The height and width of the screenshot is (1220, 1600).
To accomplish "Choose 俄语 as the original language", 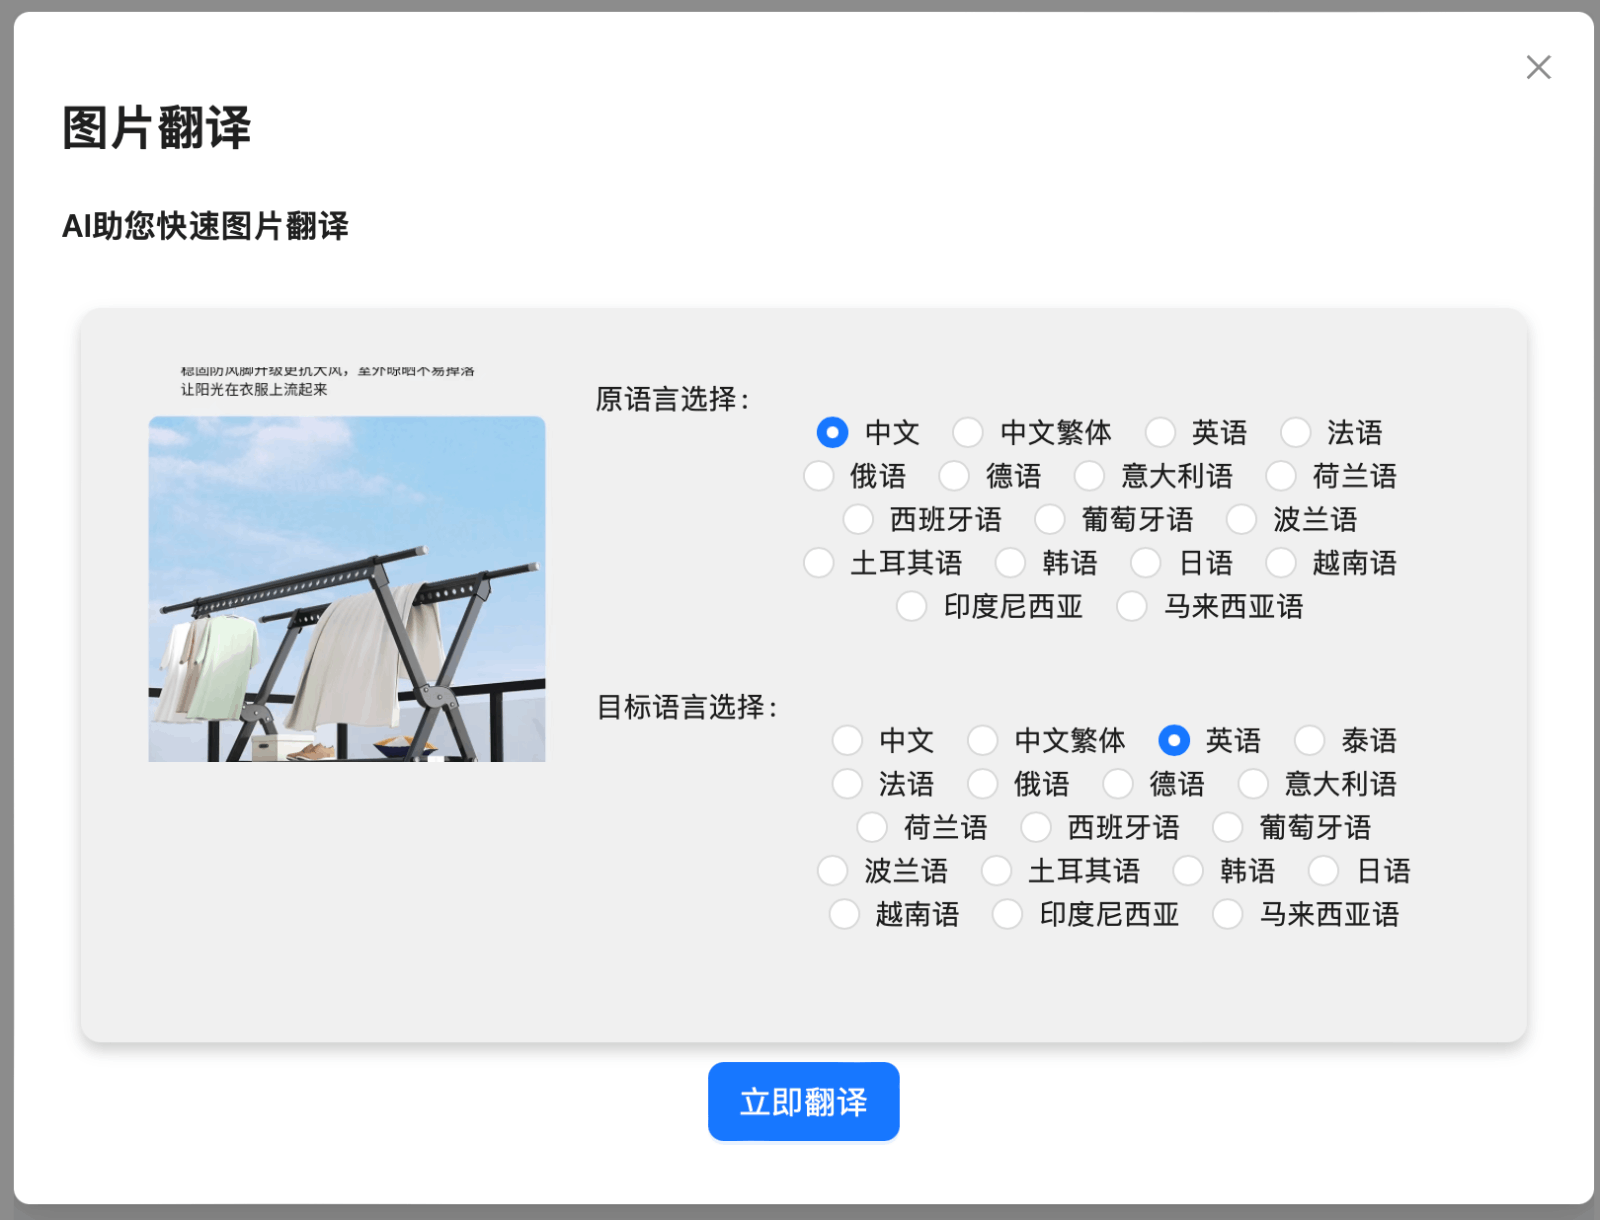I will click(819, 476).
